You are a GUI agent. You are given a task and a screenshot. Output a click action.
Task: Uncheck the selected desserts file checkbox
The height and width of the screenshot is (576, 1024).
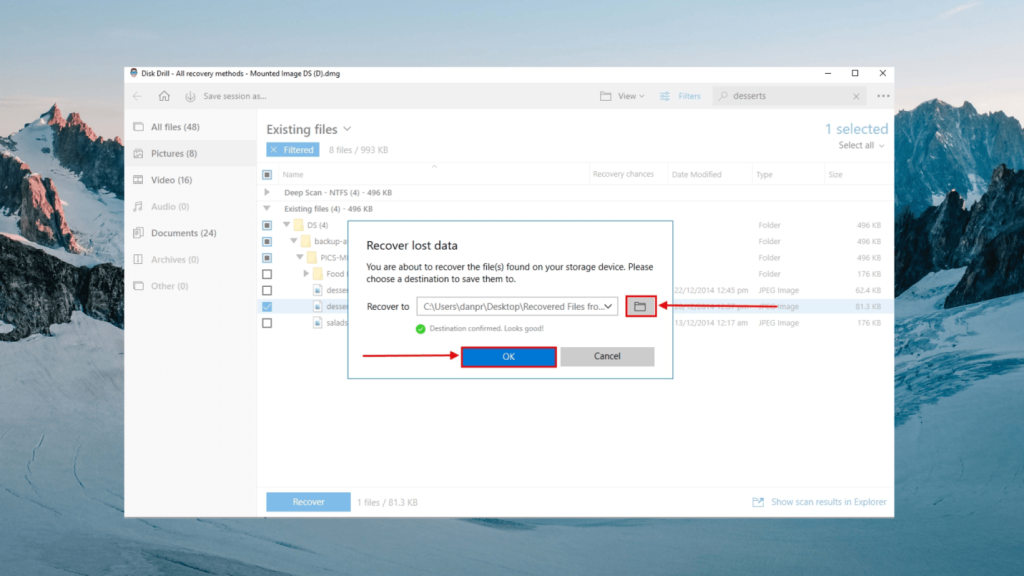point(265,306)
